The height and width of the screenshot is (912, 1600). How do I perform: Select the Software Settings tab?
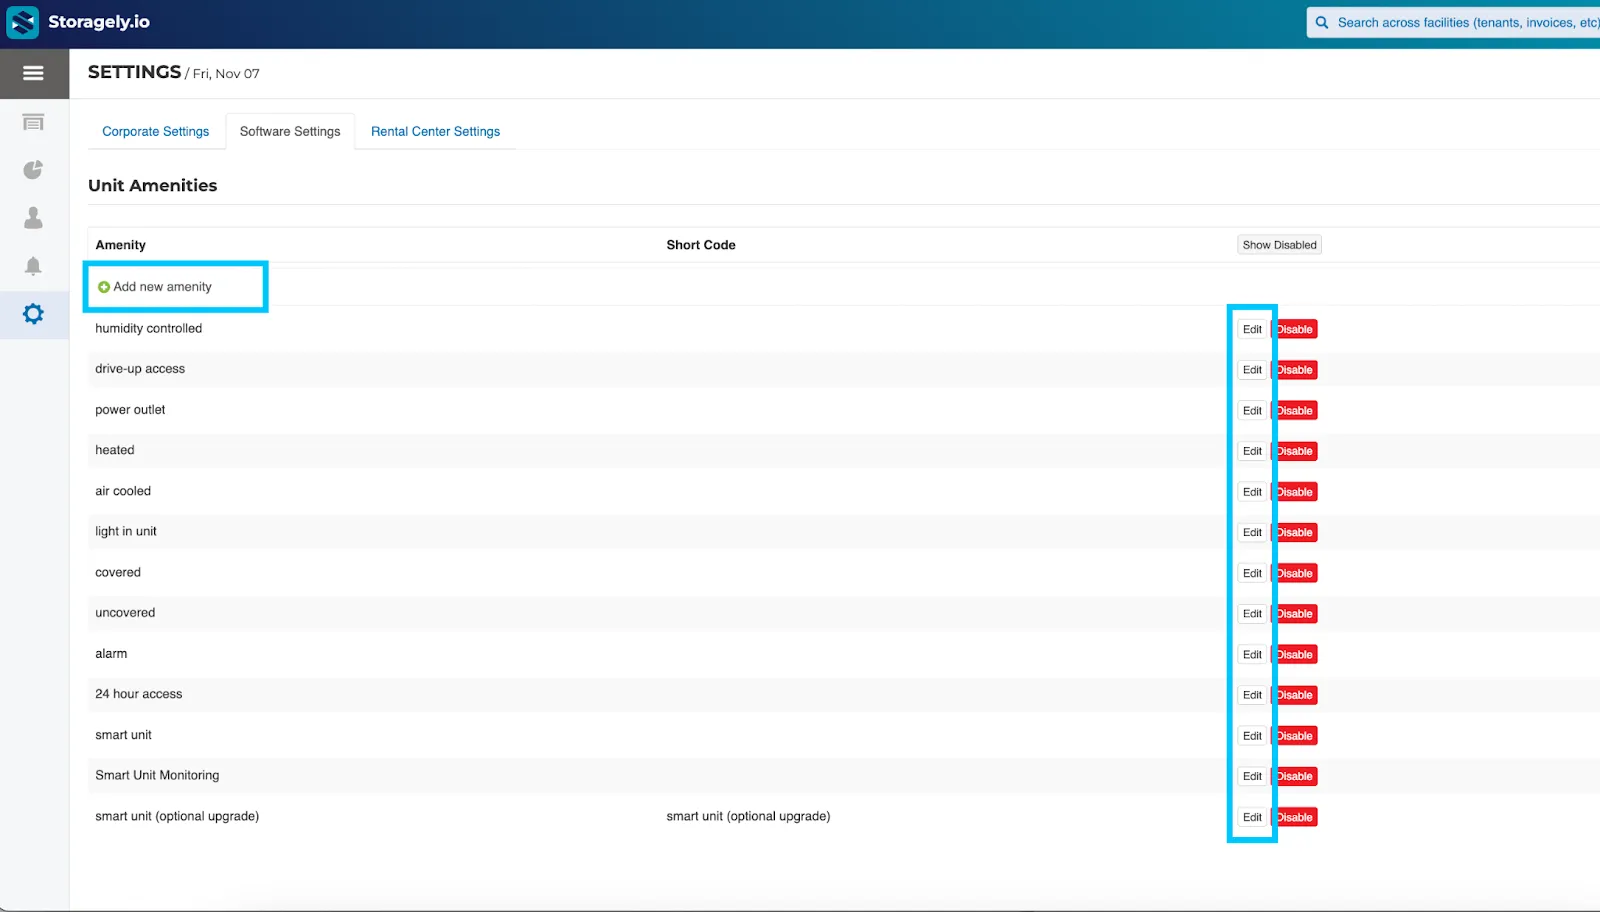(290, 131)
